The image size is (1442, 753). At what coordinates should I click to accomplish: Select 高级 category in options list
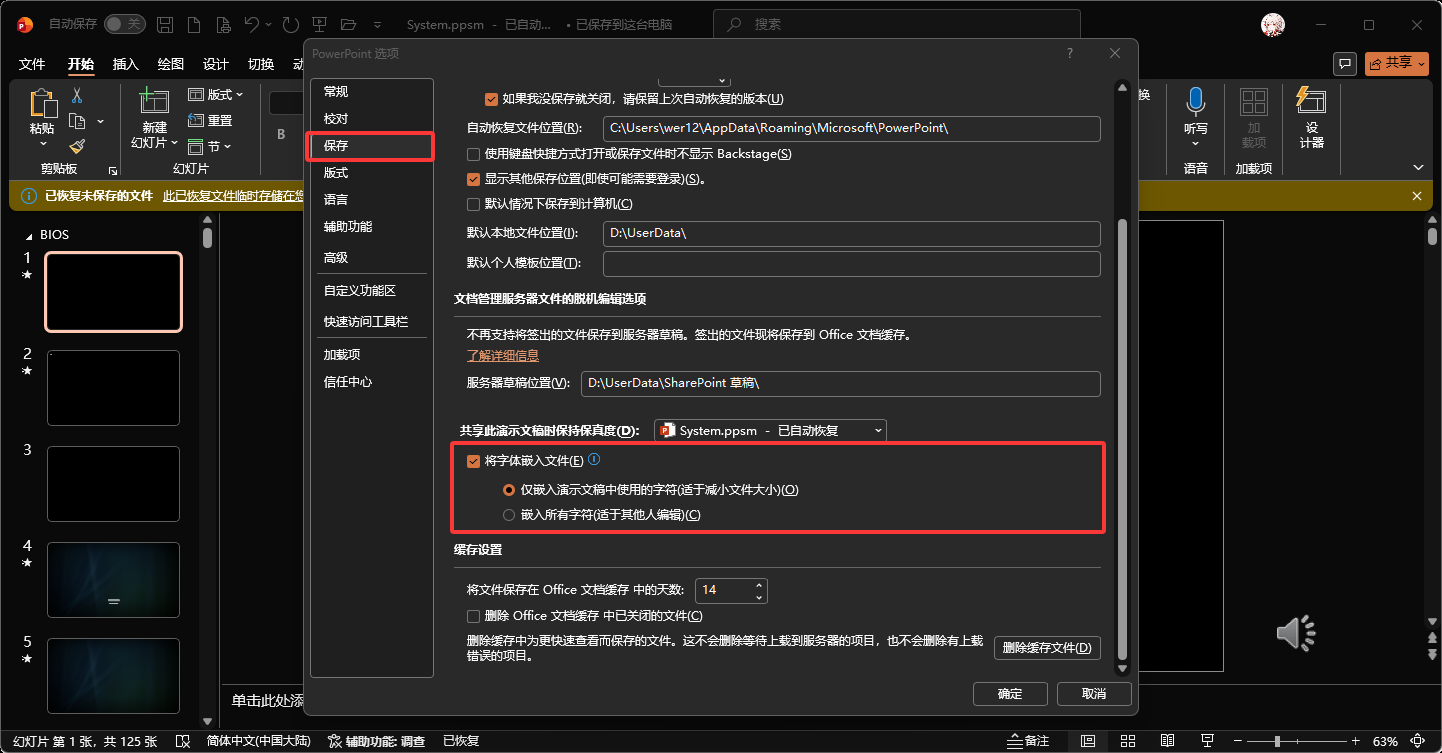(x=370, y=257)
